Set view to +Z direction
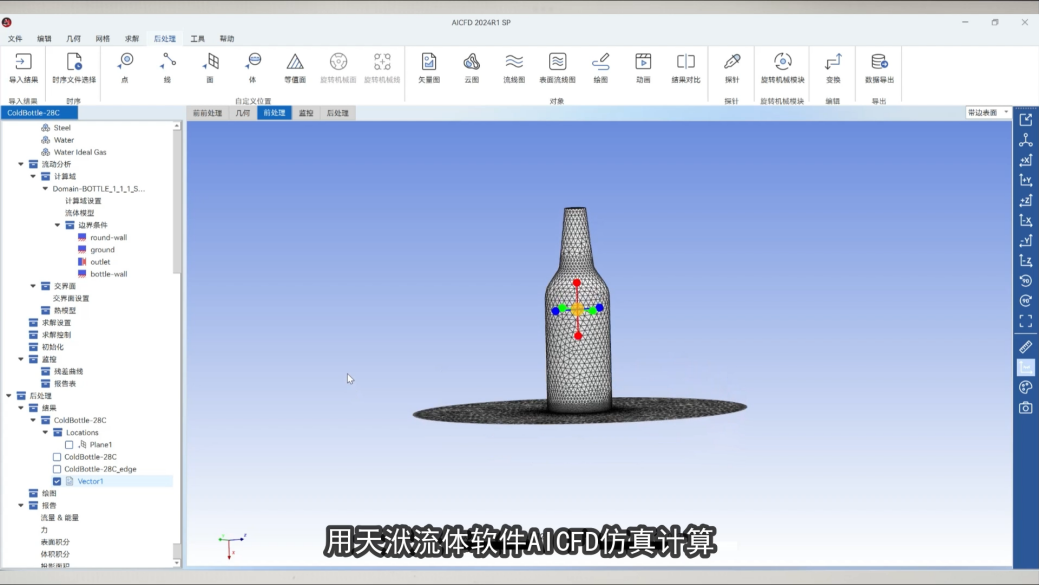1039x585 pixels. [1026, 200]
